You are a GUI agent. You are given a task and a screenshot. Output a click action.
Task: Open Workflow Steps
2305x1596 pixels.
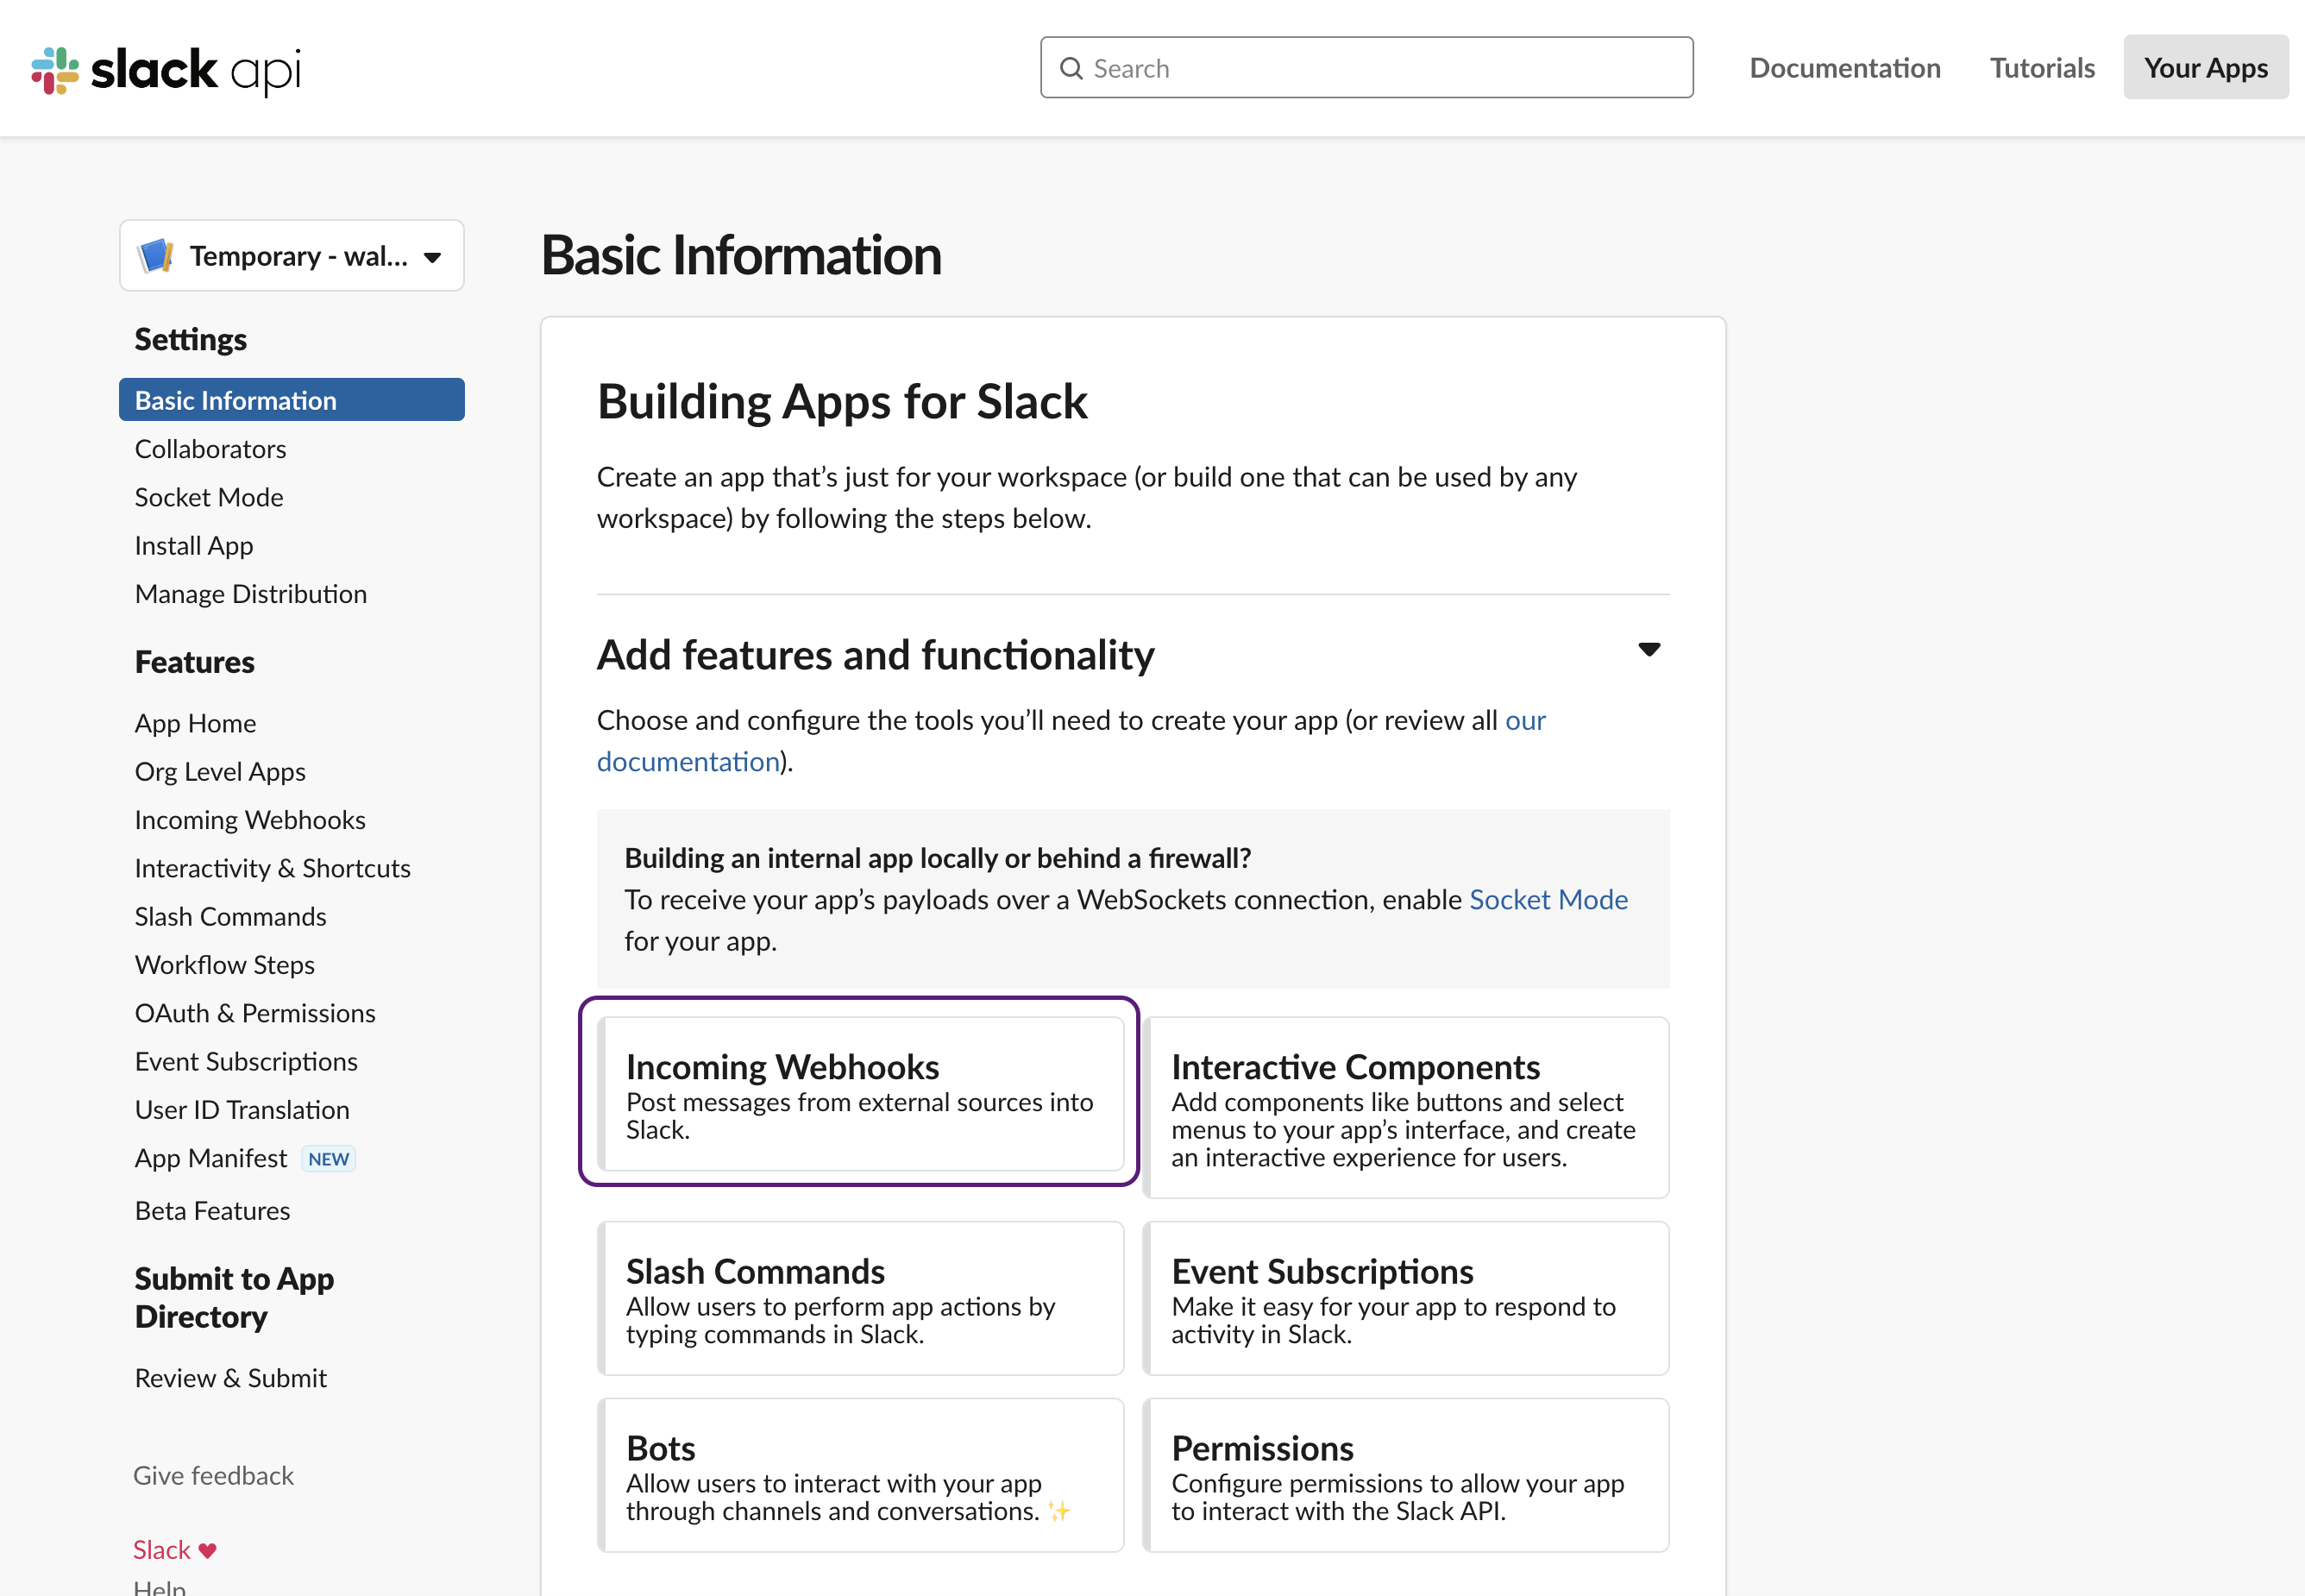coord(225,965)
